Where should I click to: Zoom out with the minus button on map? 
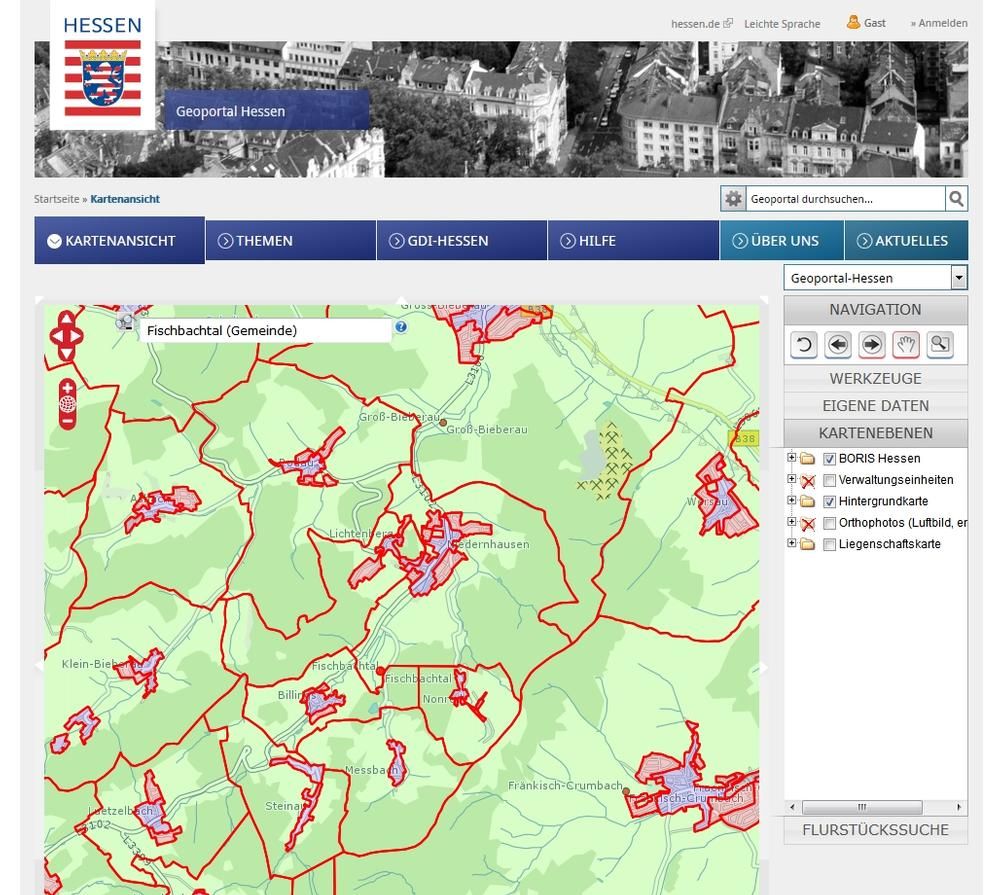[67, 421]
